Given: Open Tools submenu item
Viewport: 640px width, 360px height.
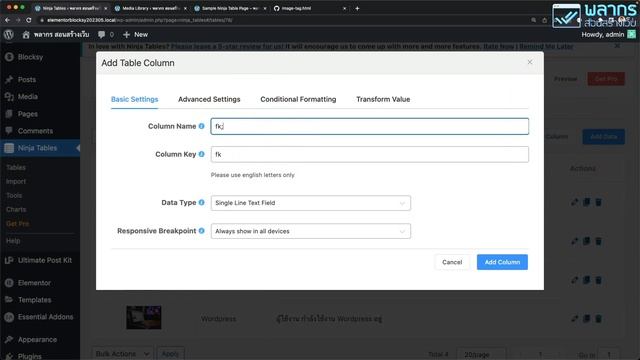Looking at the screenshot, I should coord(14,196).
